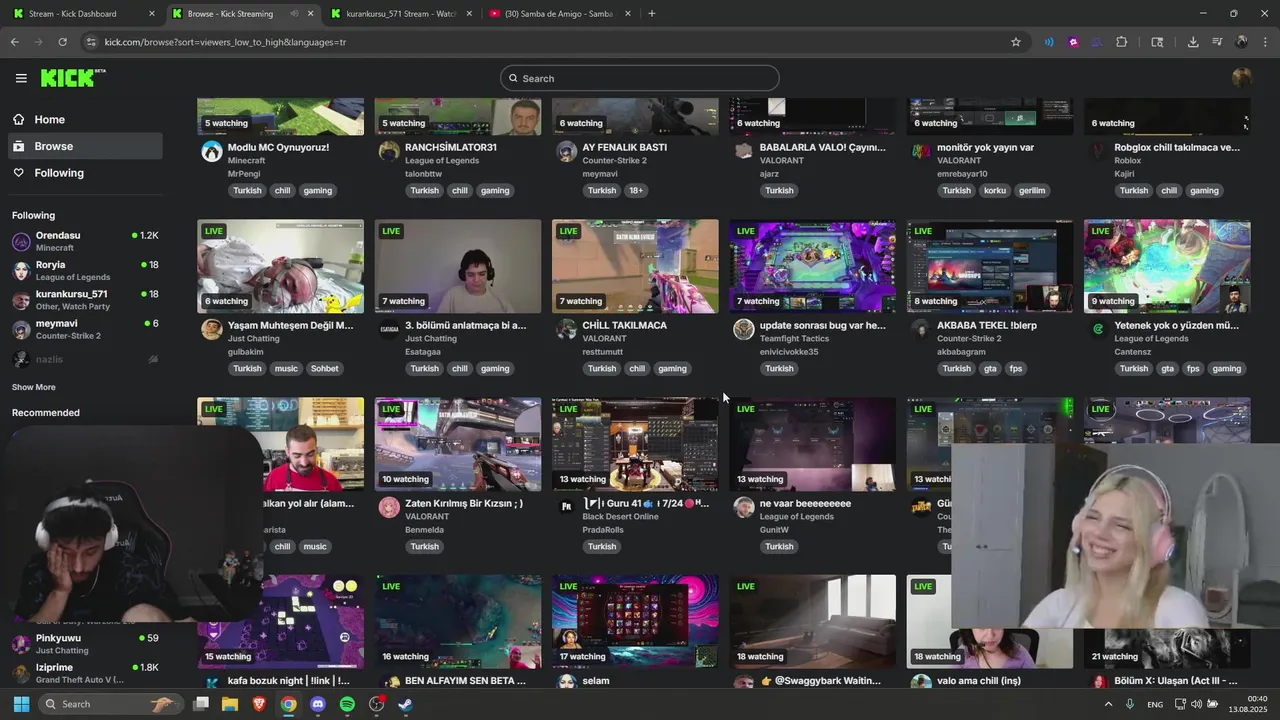Open MrPengi channel avatar

click(x=212, y=151)
